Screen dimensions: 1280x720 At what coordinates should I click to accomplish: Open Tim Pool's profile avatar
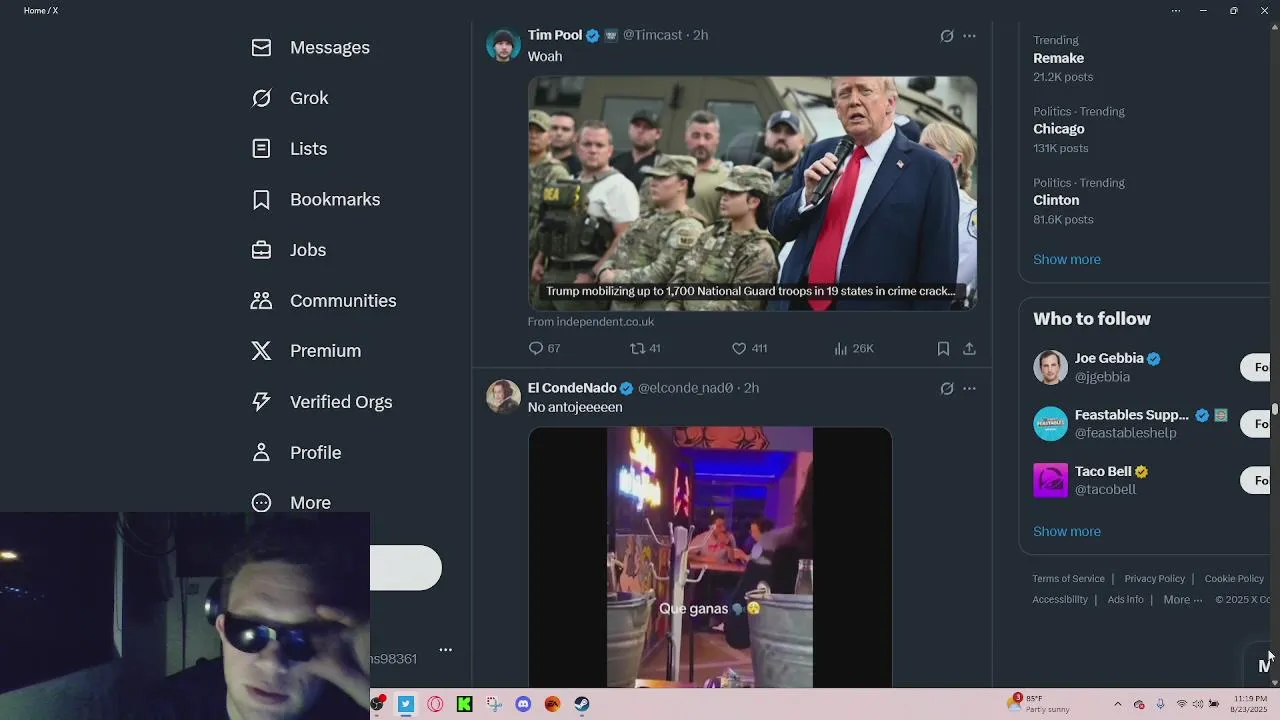pos(503,44)
